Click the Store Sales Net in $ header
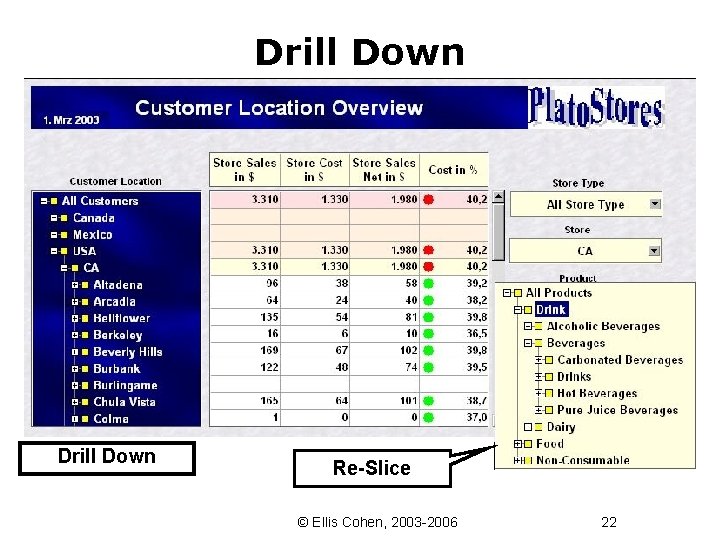The width and height of the screenshot is (720, 540). pos(384,169)
